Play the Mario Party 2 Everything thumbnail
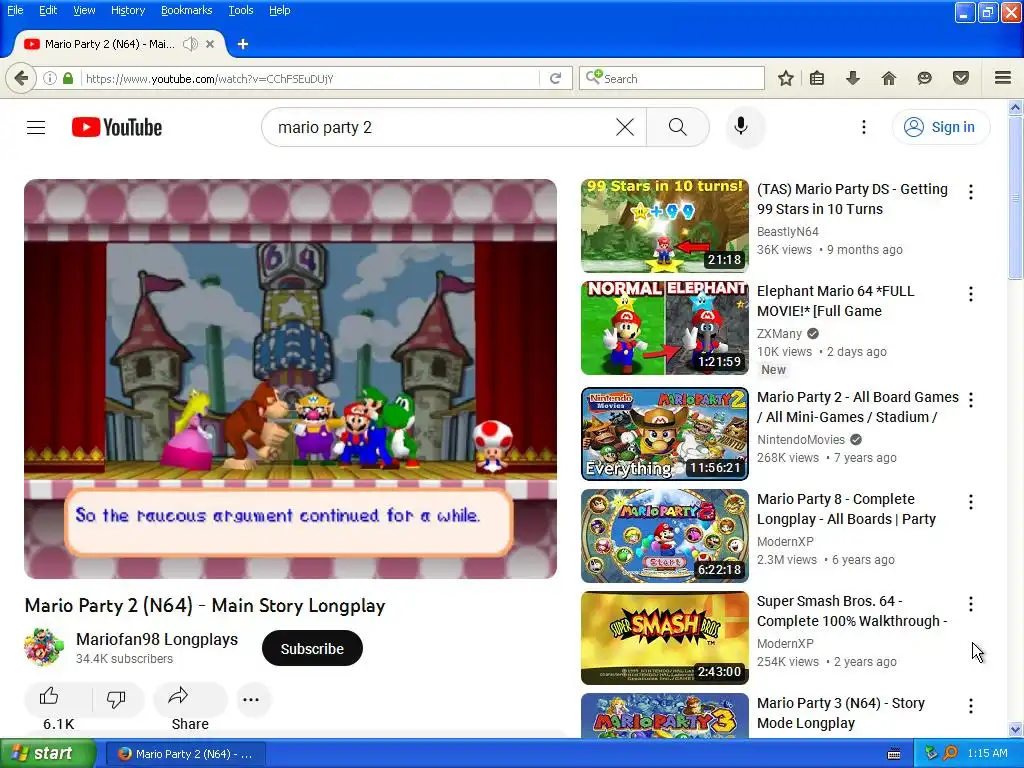Image resolution: width=1024 pixels, height=768 pixels. 665,434
